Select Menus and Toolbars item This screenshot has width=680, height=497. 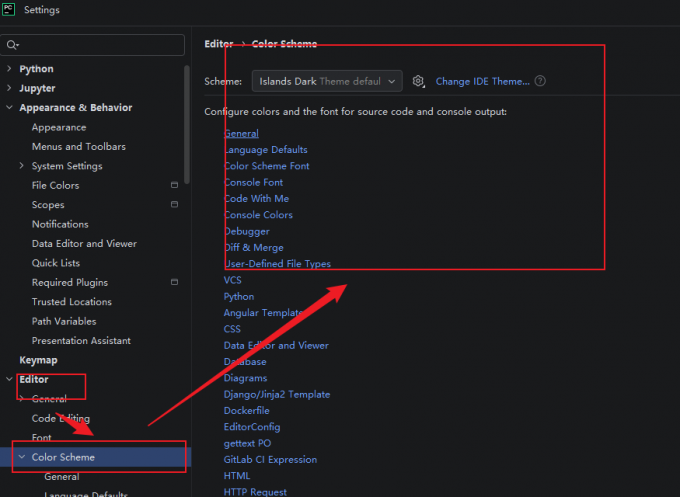point(79,147)
